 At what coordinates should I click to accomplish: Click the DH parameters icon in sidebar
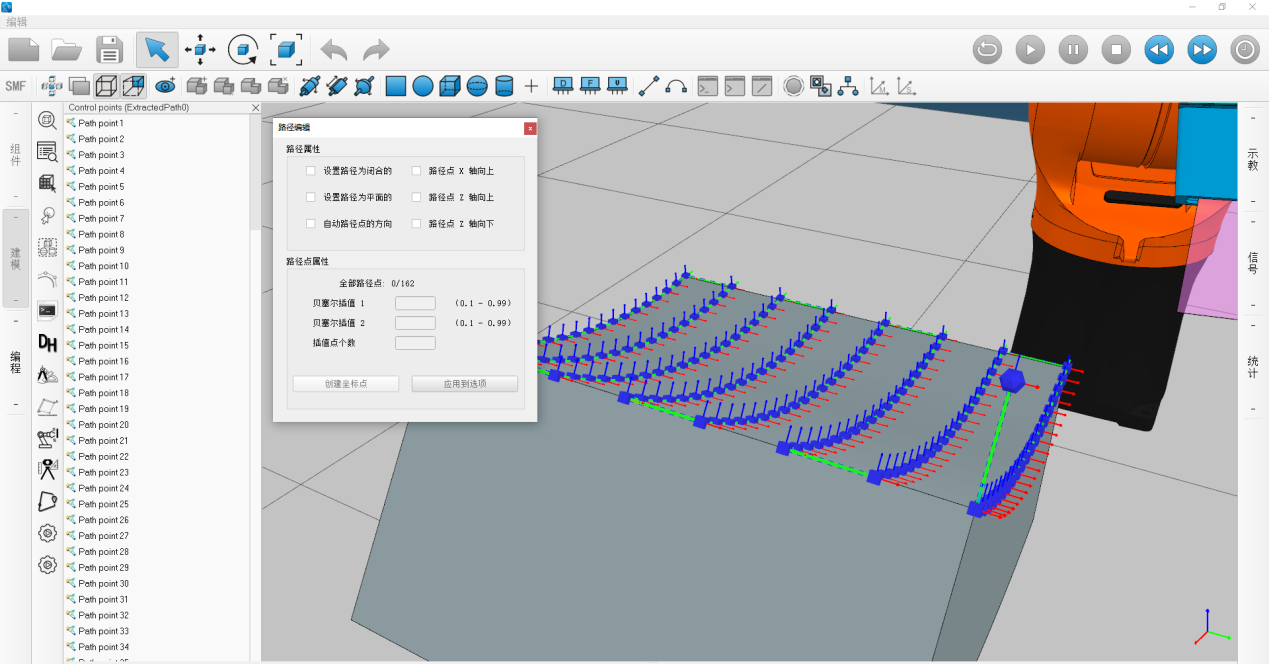point(47,343)
